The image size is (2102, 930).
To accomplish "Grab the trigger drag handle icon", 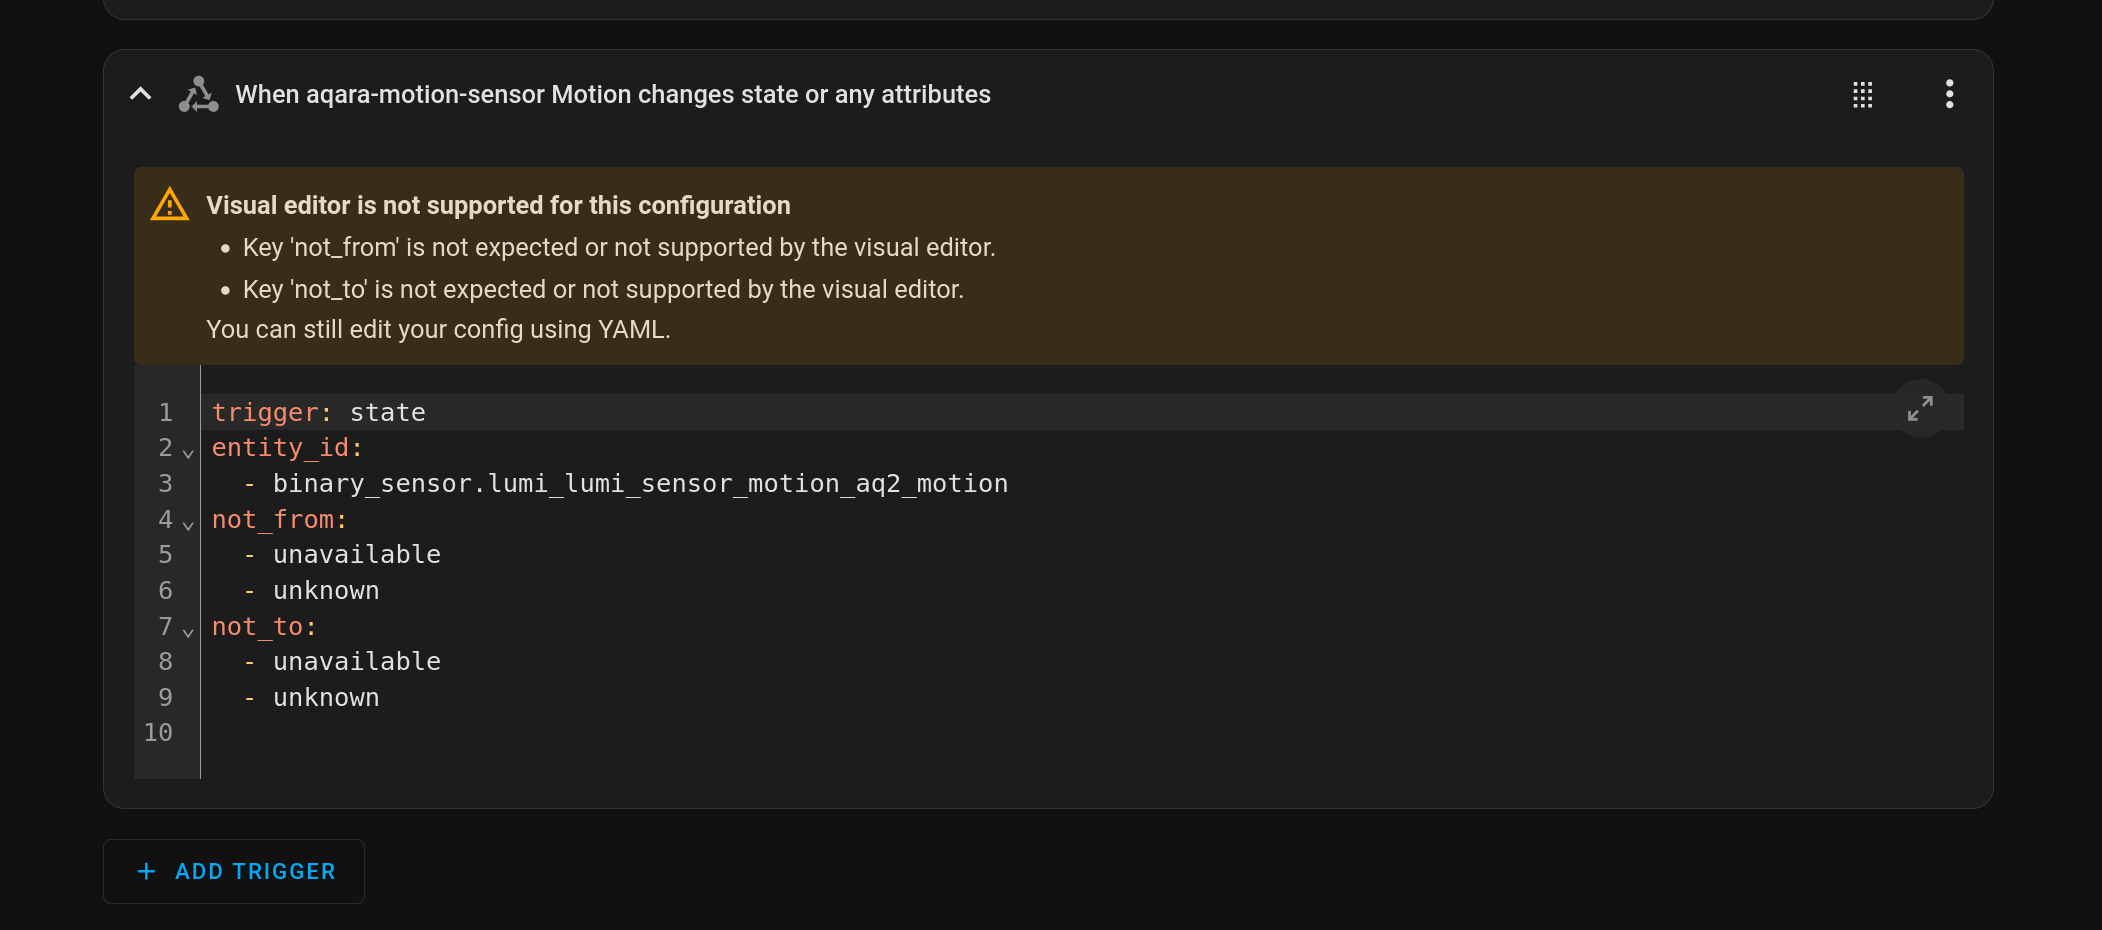I will [1862, 95].
